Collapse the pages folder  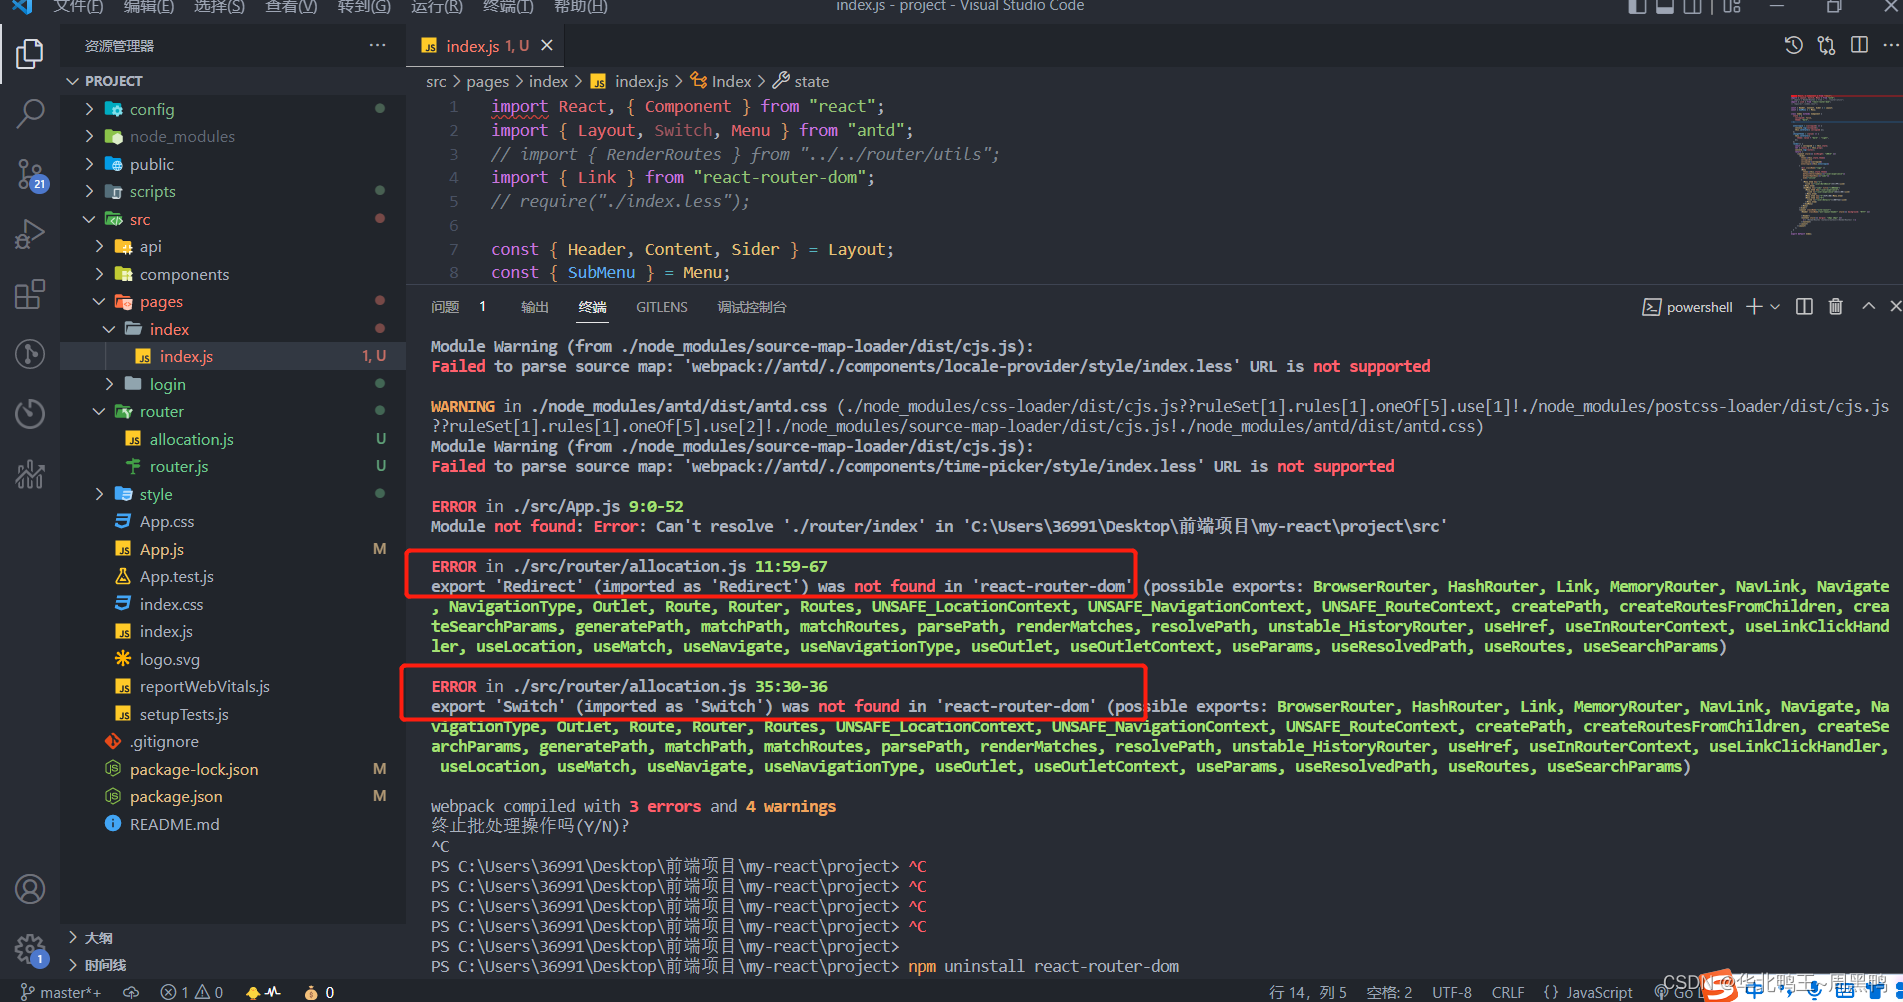coord(232,301)
